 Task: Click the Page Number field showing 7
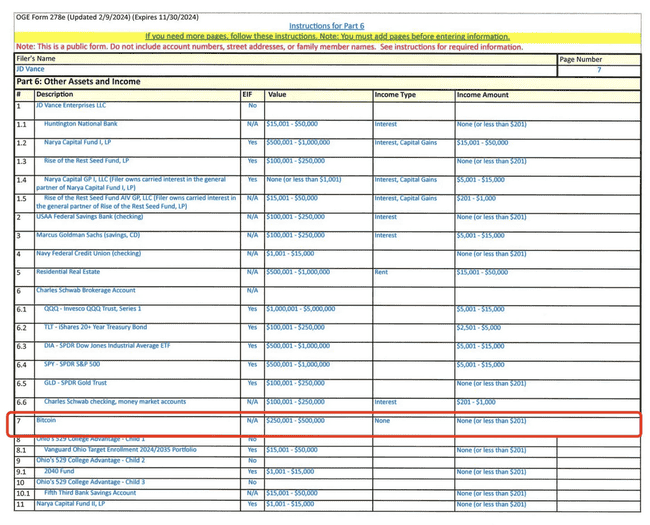click(x=599, y=71)
